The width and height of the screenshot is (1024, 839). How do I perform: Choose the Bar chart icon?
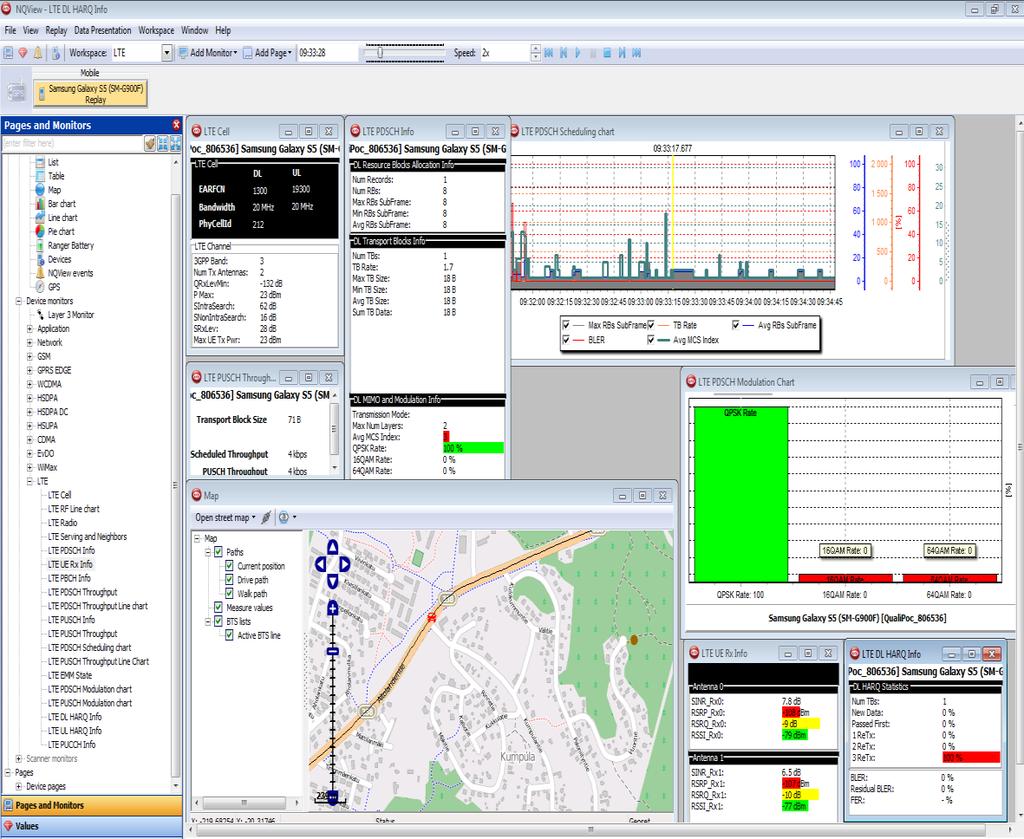pyautogui.click(x=40, y=204)
